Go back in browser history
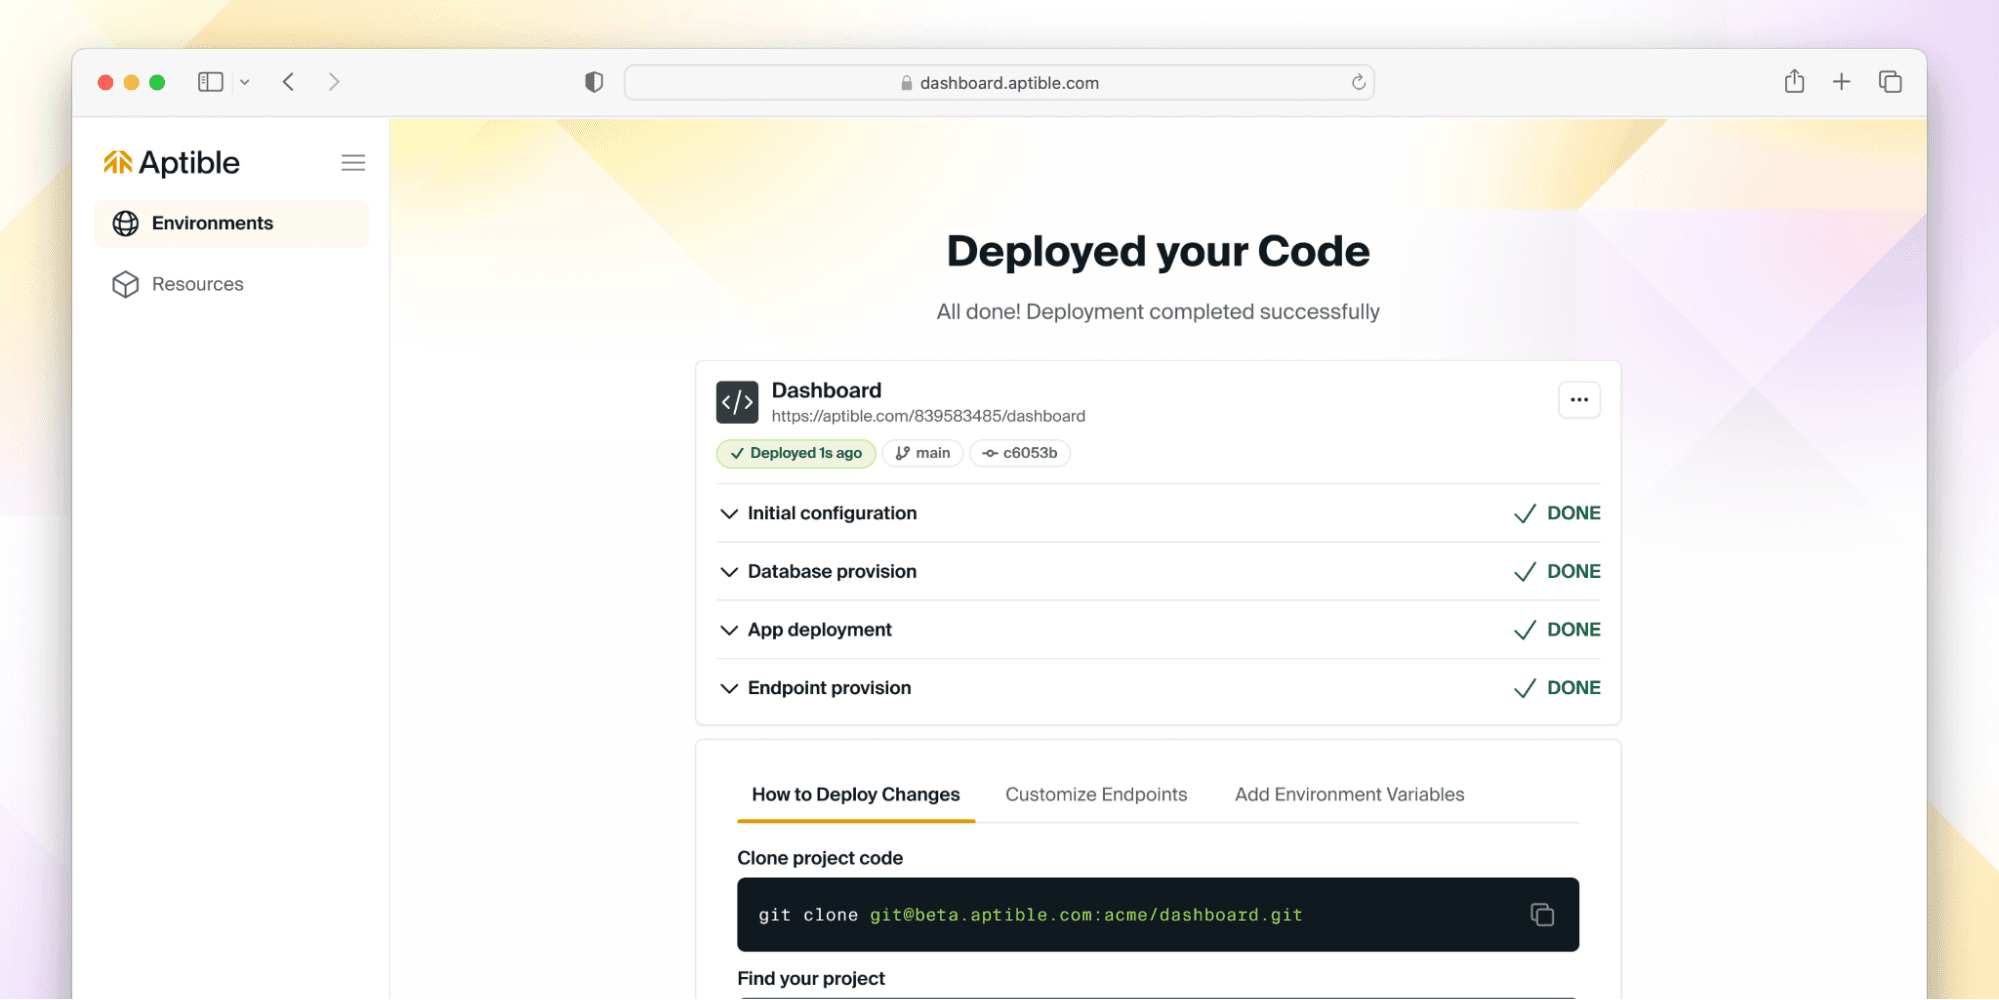Image resolution: width=1999 pixels, height=1000 pixels. tap(288, 82)
